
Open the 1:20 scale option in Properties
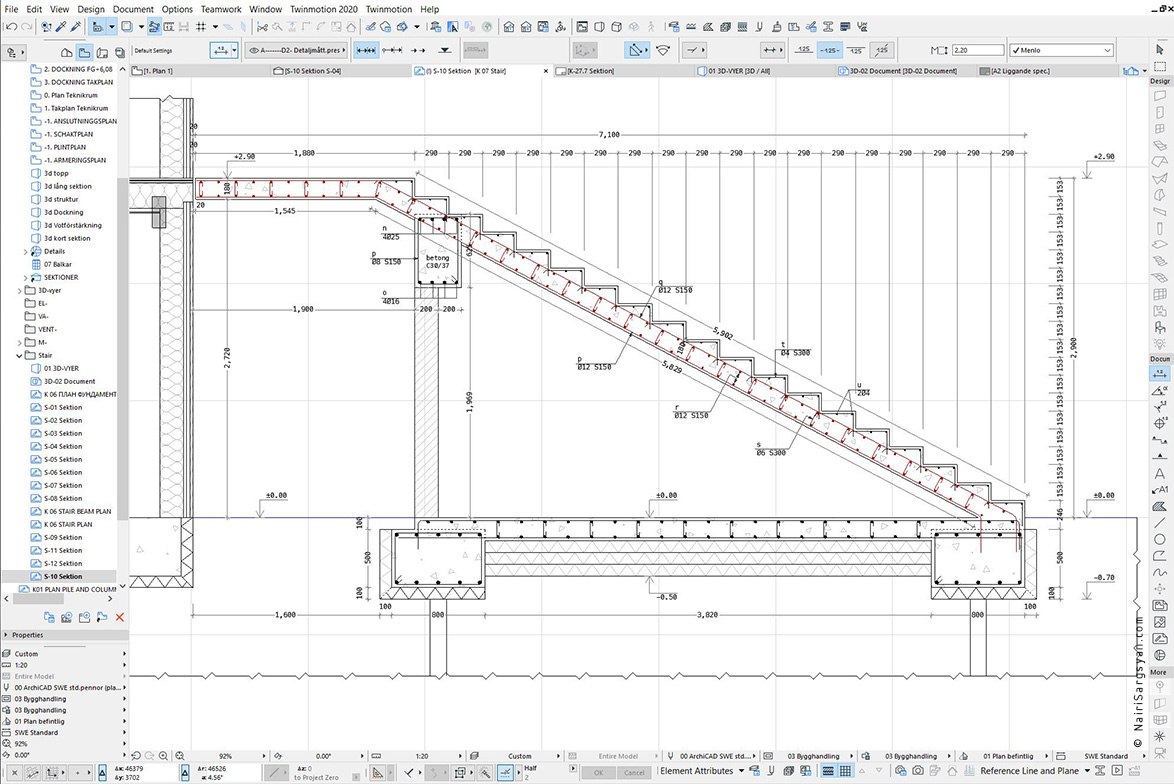point(64,665)
